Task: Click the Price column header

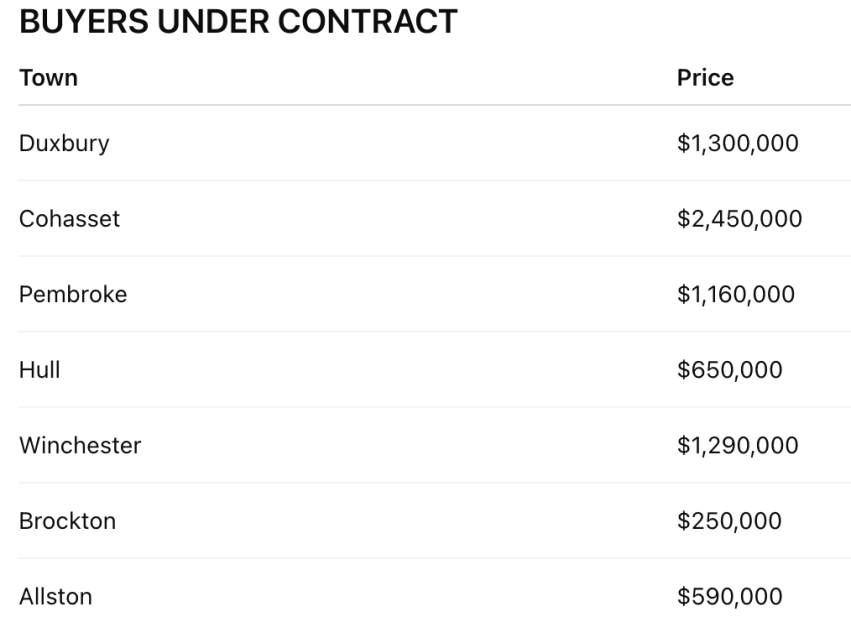Action: [705, 78]
